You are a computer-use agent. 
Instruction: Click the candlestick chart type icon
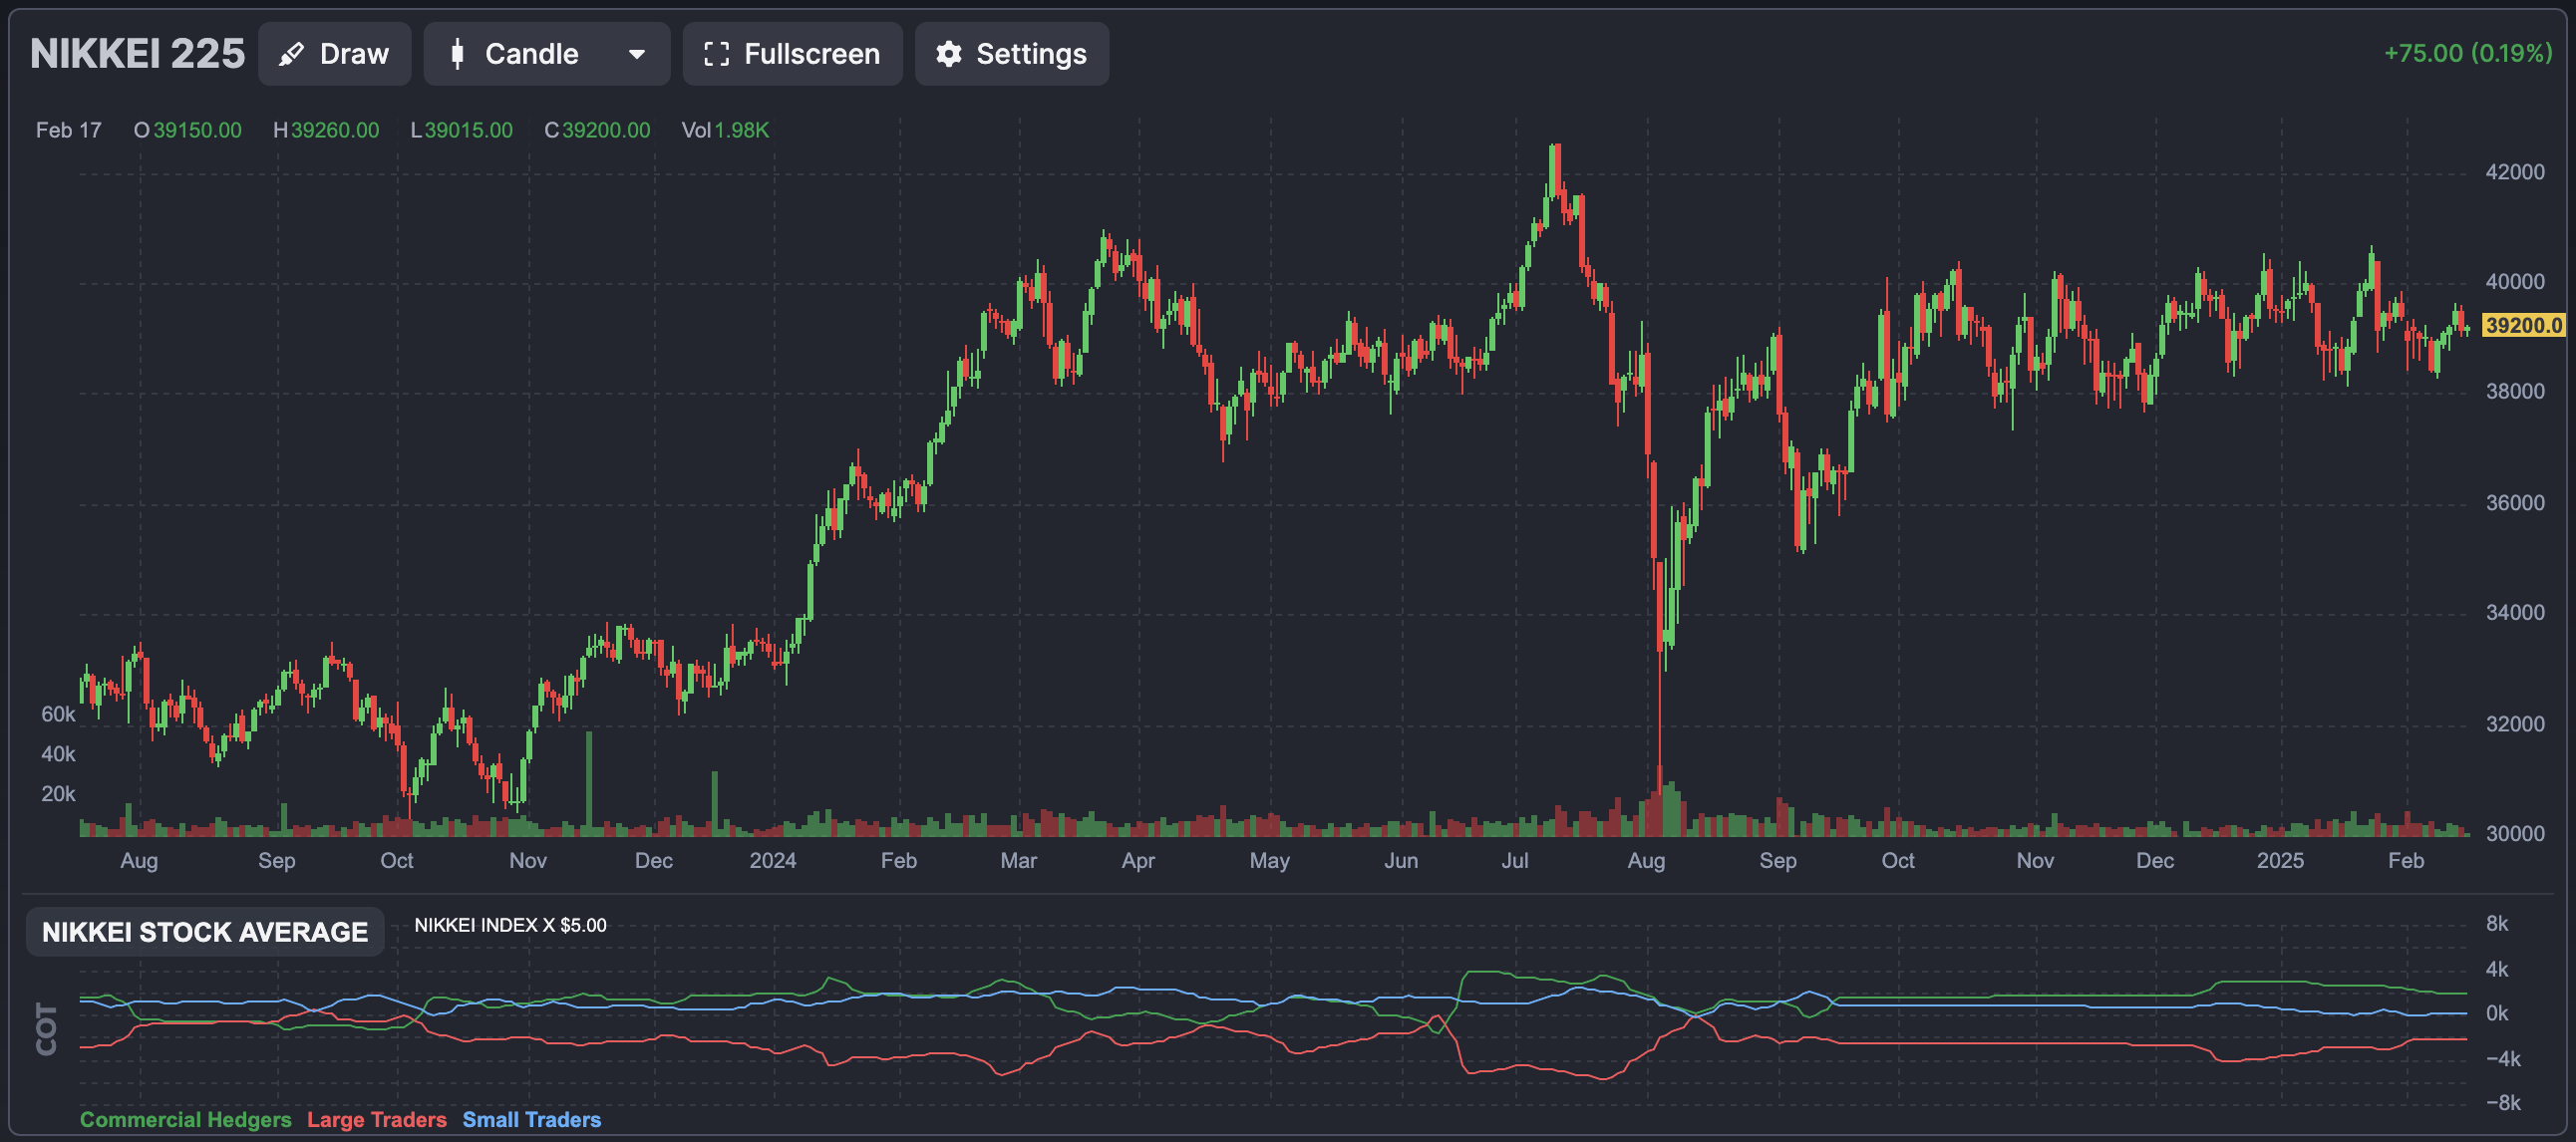tap(457, 54)
